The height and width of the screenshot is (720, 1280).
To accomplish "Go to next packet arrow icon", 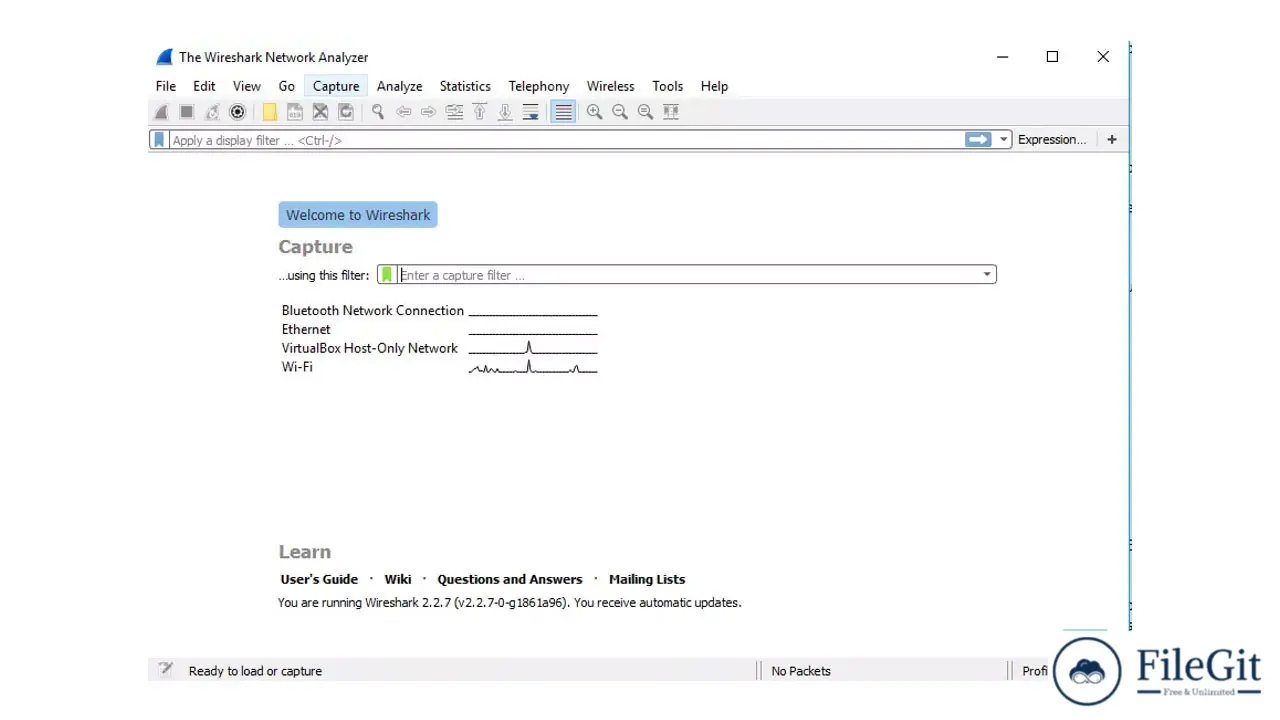I will (429, 112).
